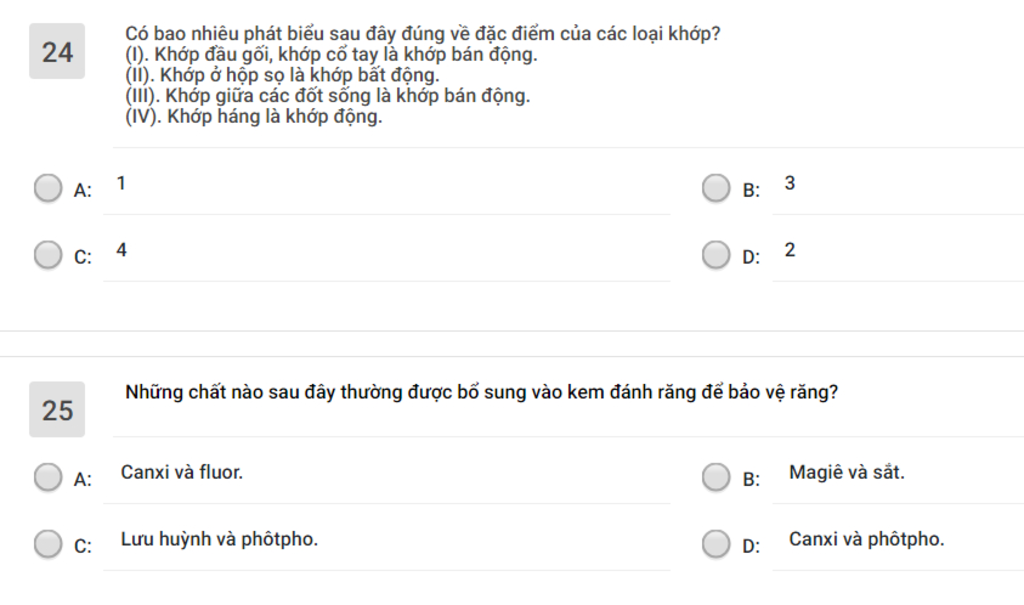Image resolution: width=1024 pixels, height=605 pixels.
Task: Click the question number 25 badge
Action: point(57,410)
